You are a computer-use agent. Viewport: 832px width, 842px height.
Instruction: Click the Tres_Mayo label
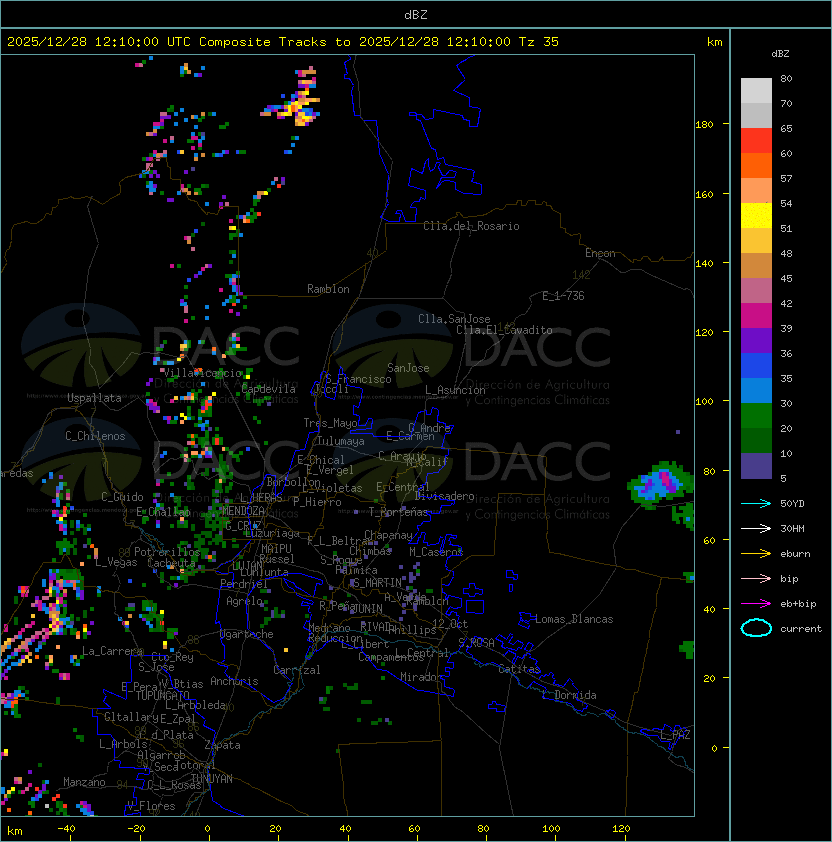click(330, 423)
